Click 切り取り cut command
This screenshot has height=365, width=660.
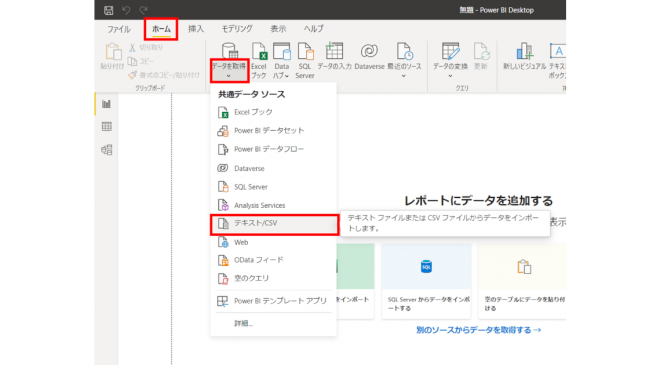point(146,48)
